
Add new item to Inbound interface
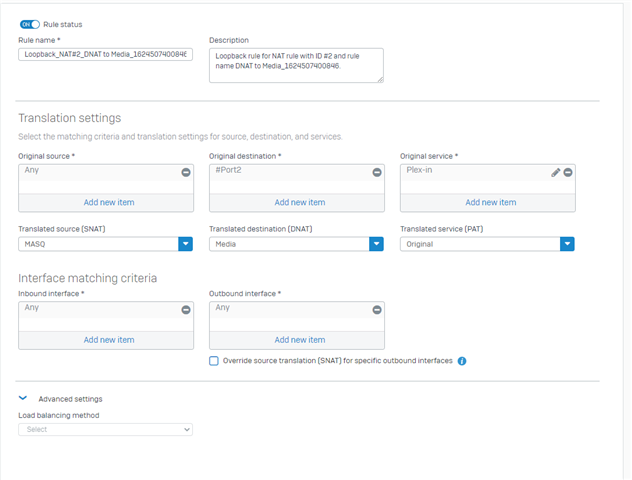(109, 340)
